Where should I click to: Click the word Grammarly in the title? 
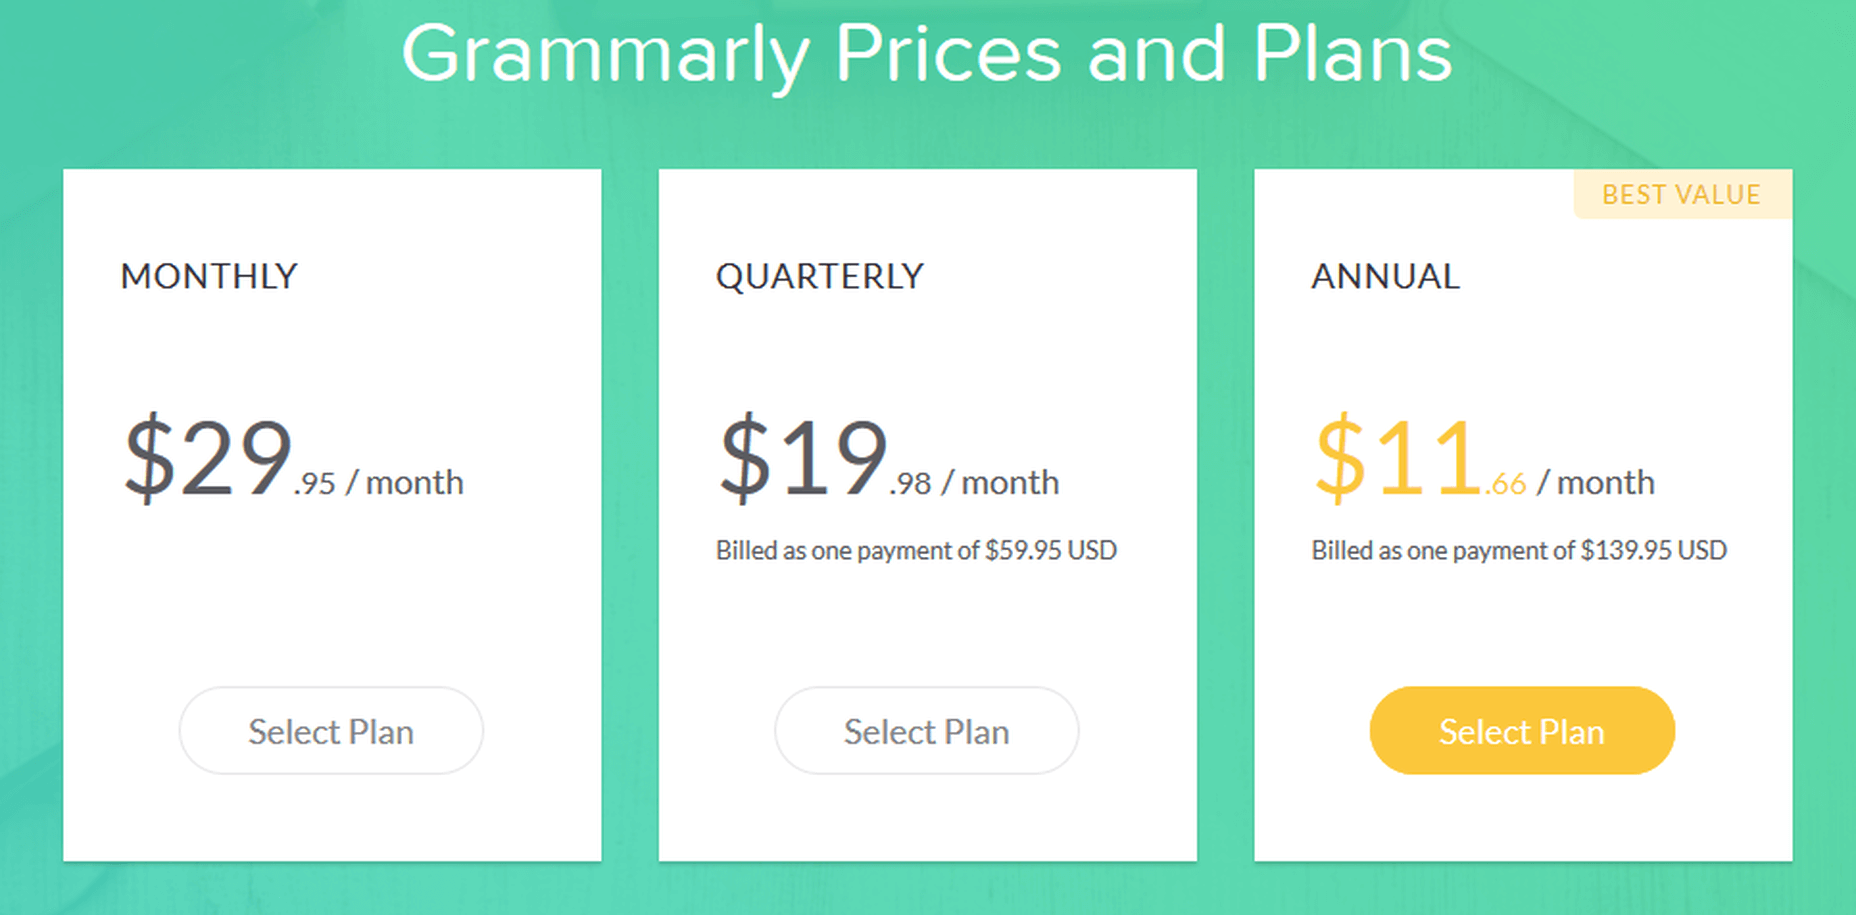604,53
